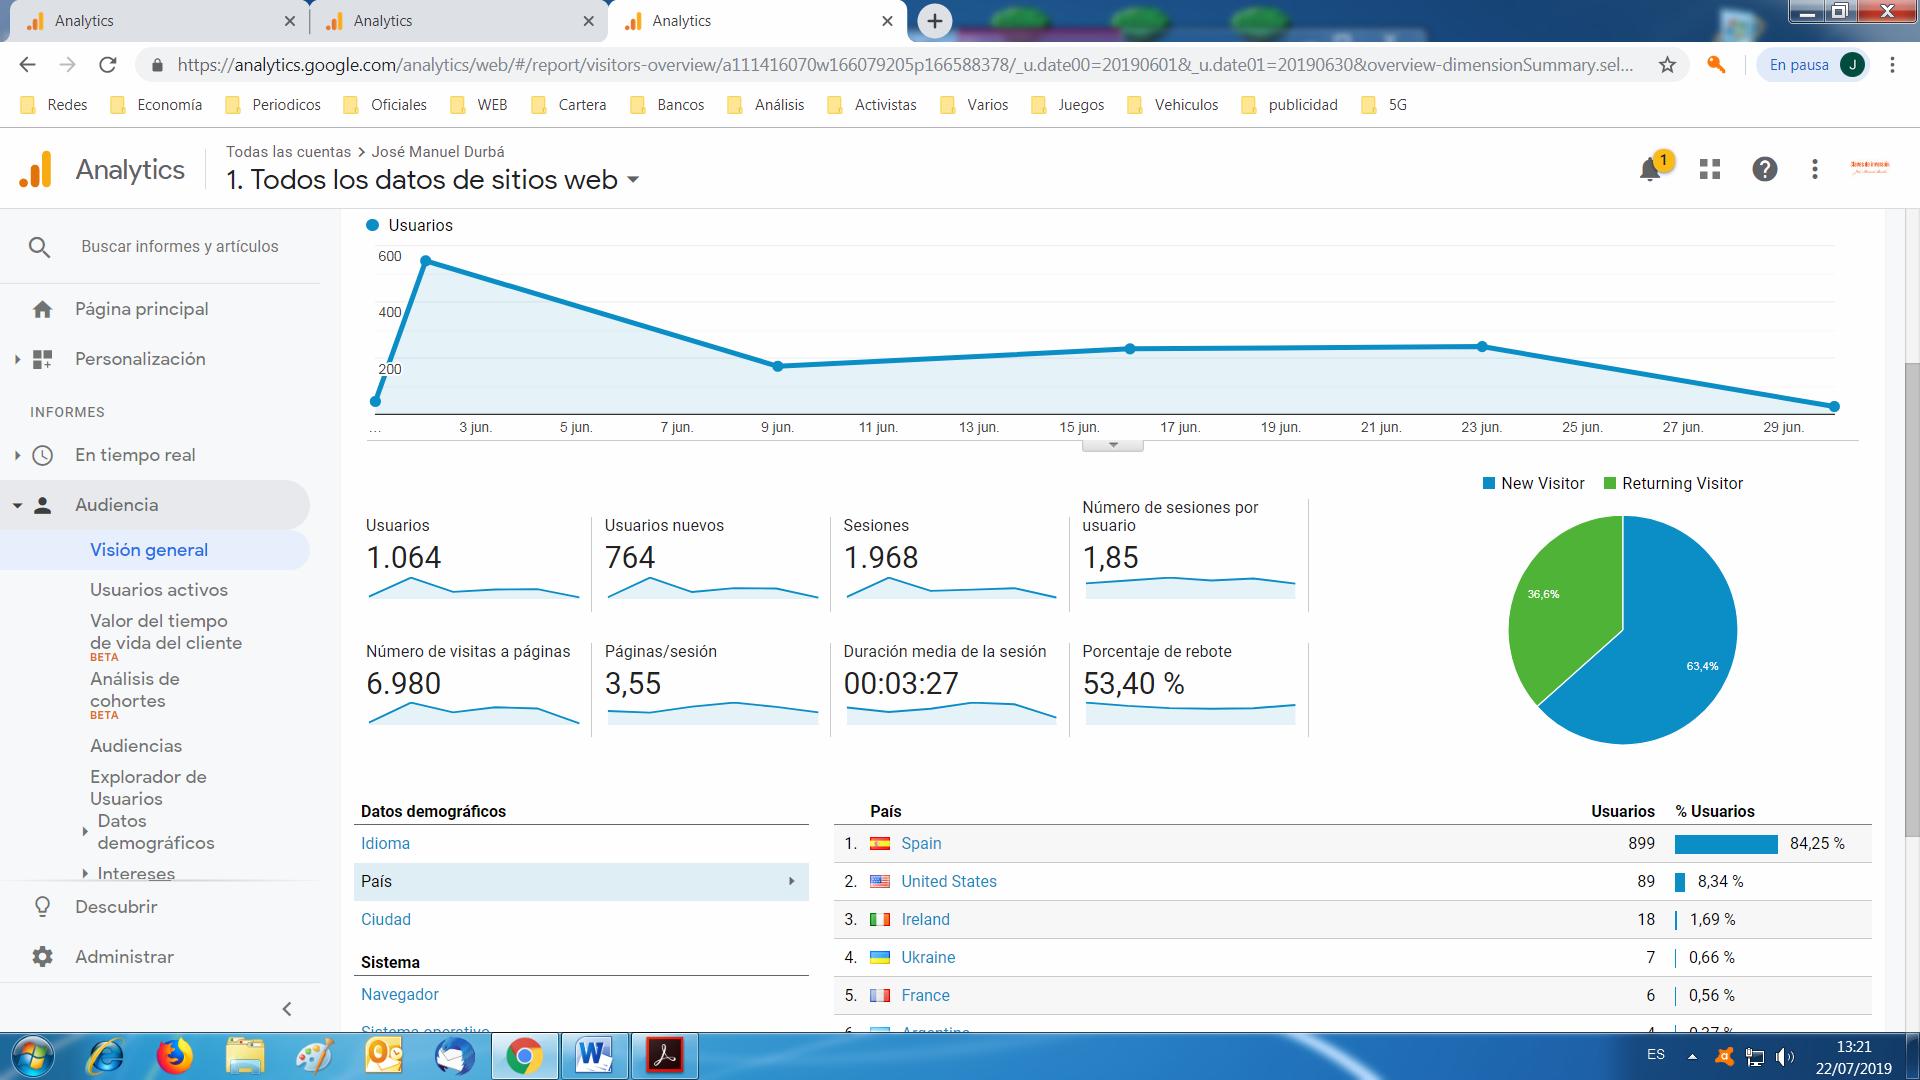Open the Economía bookmarks folder
The height and width of the screenshot is (1080, 1920).
tap(156, 105)
